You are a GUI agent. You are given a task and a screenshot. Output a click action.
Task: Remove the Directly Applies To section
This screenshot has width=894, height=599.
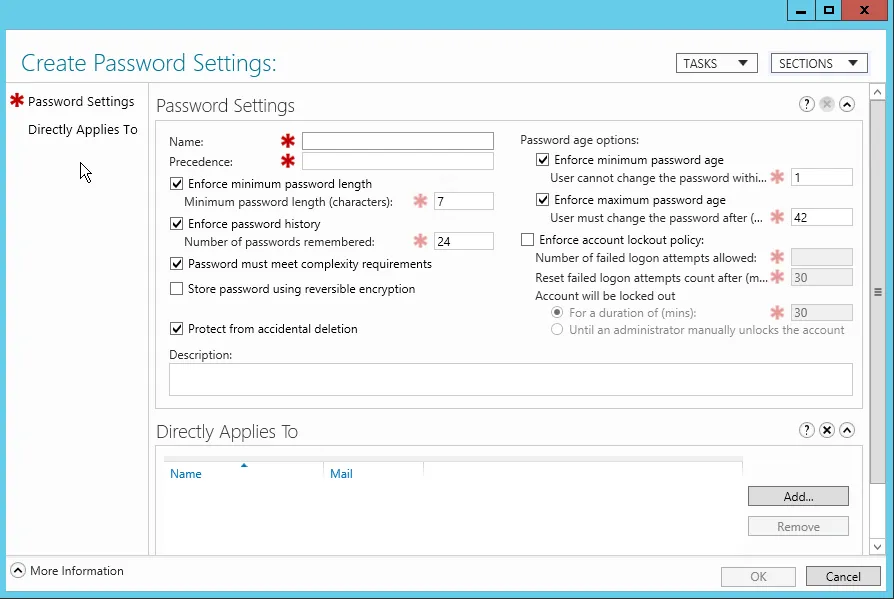827,430
